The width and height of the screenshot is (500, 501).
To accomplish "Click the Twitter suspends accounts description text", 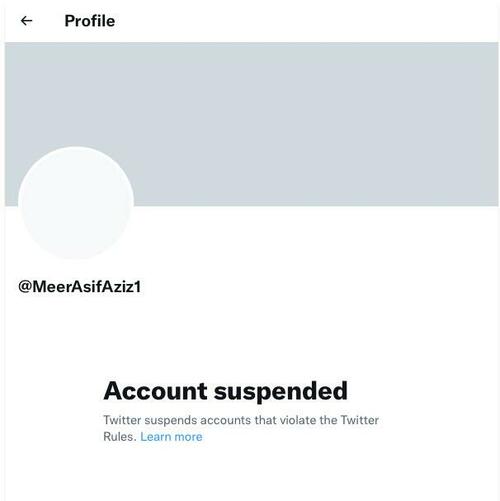I will (241, 428).
